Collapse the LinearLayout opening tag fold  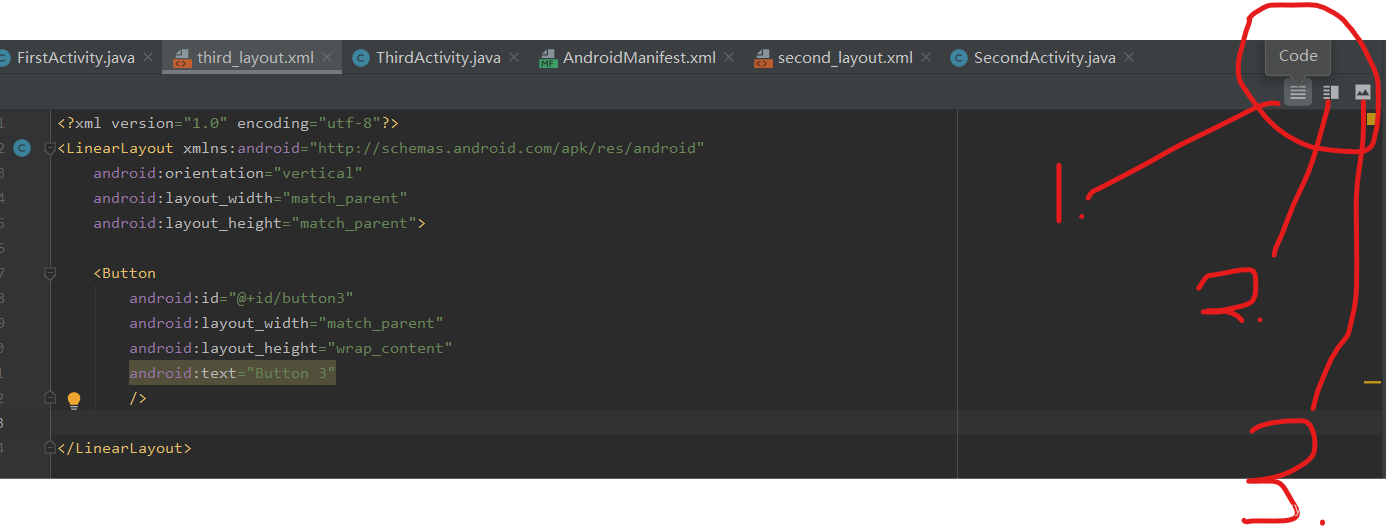(x=51, y=148)
